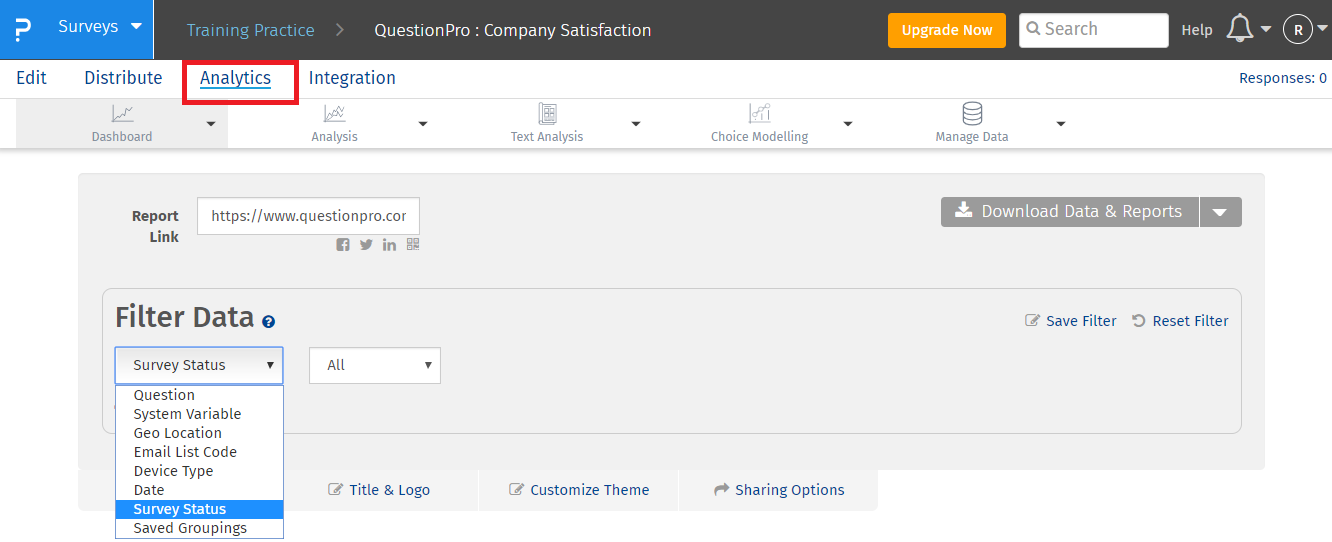Open the notifications bell icon
The width and height of the screenshot is (1332, 542).
(1240, 29)
